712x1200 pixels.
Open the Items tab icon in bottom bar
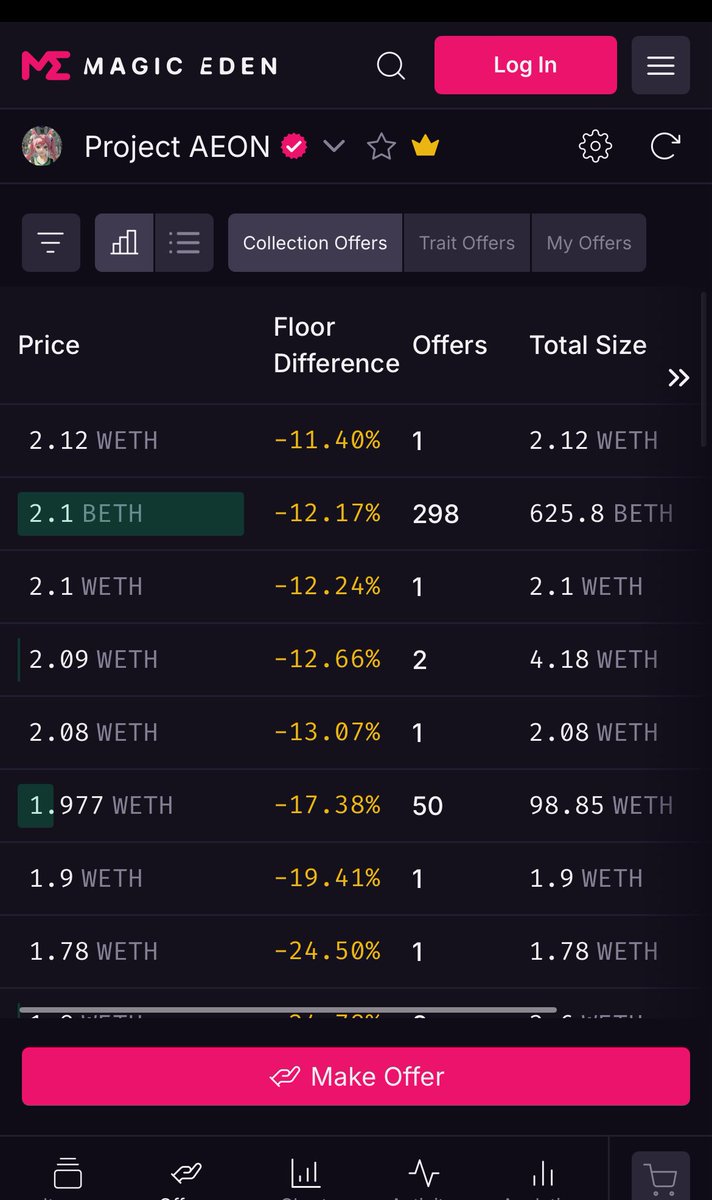tap(67, 1173)
